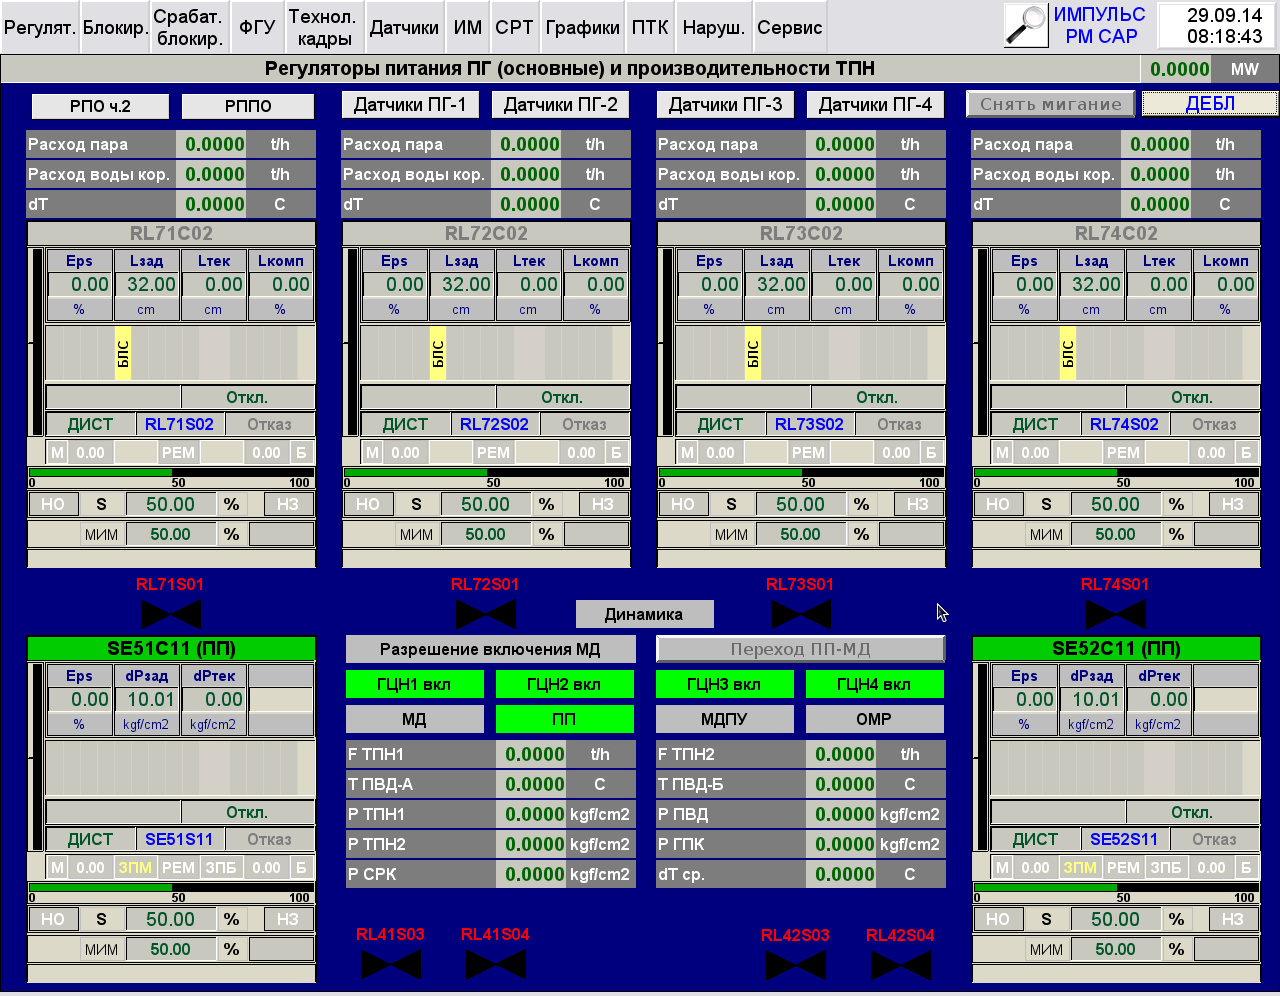Toggle the ГЦН1 вкл indicator
This screenshot has height=996, width=1280.
(414, 685)
